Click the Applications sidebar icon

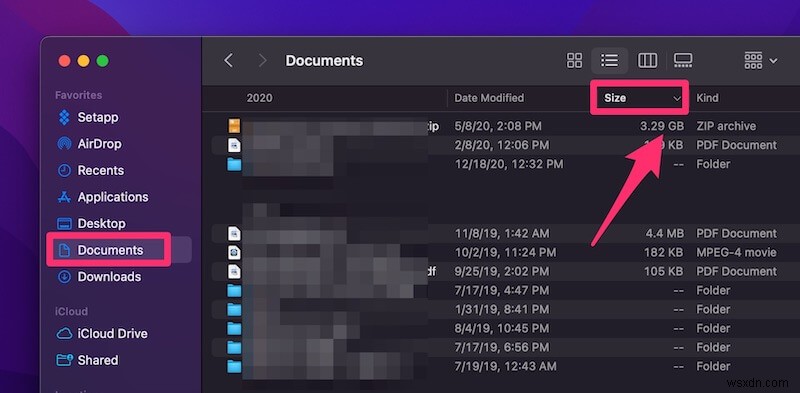pos(64,197)
